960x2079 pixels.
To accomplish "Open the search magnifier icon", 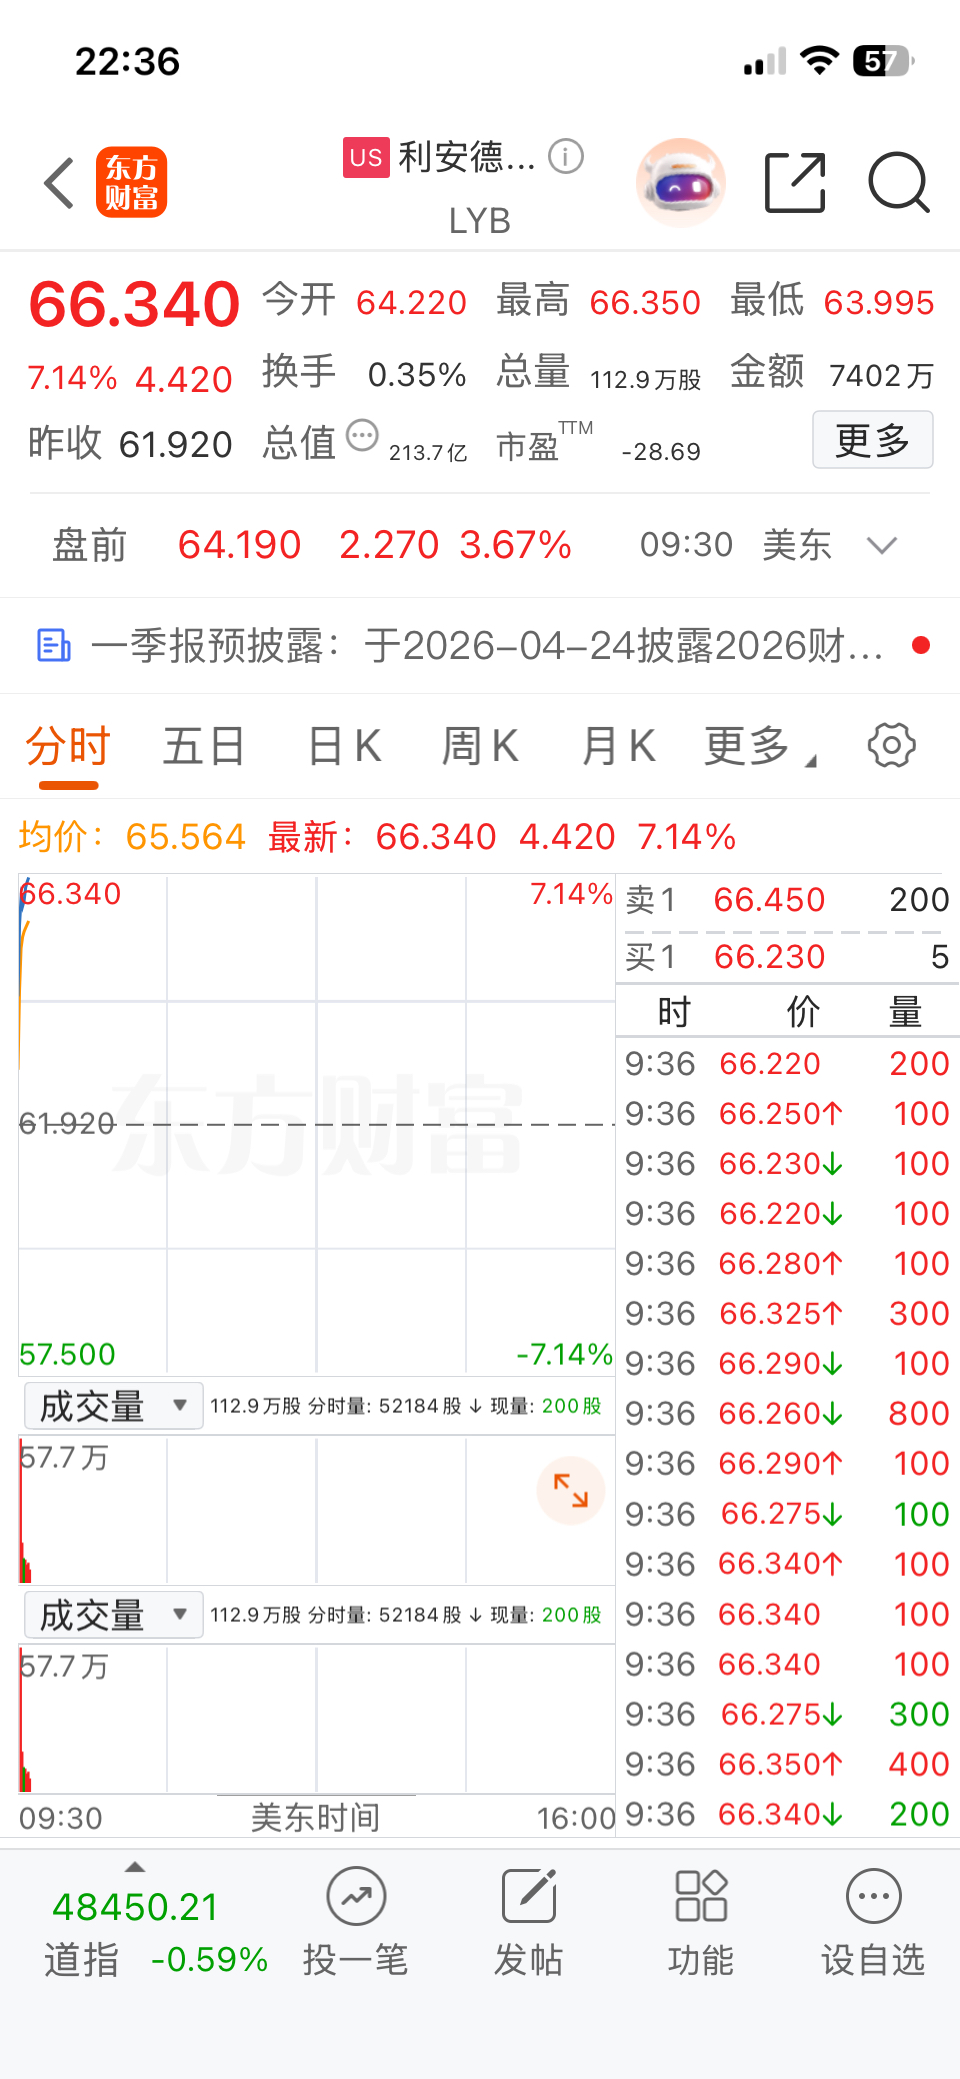I will pyautogui.click(x=899, y=183).
